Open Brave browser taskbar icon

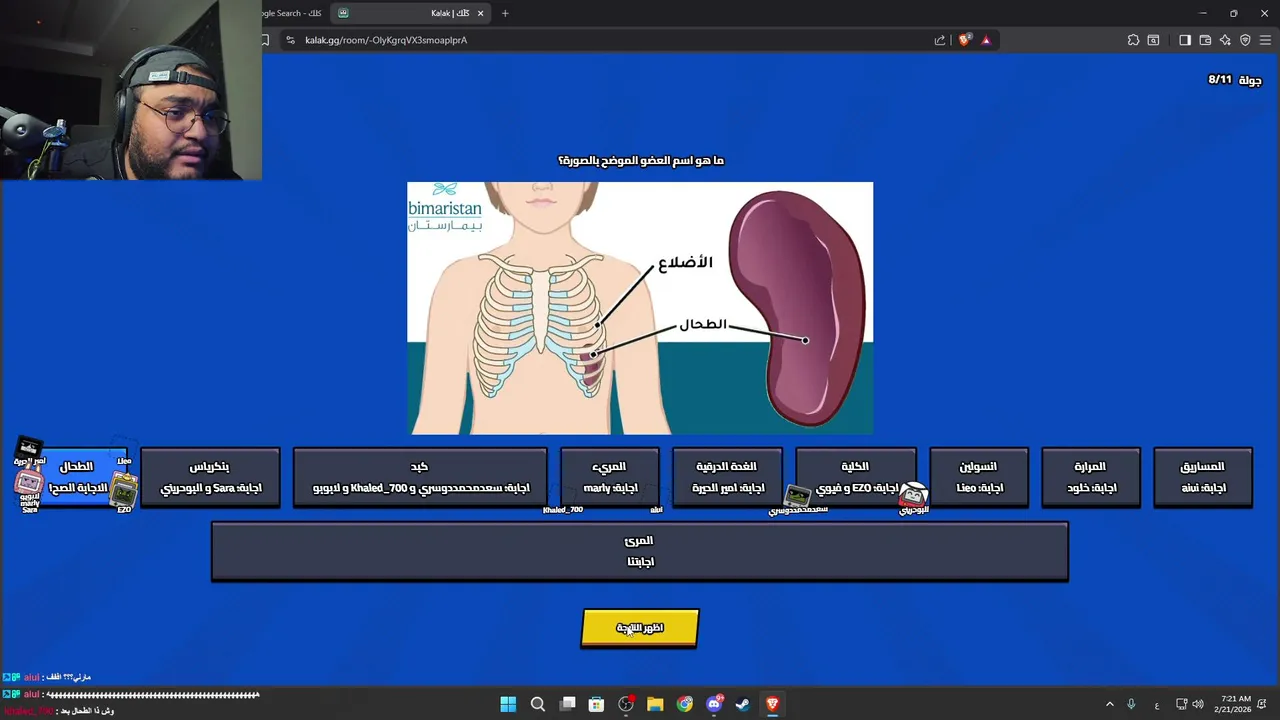(773, 704)
